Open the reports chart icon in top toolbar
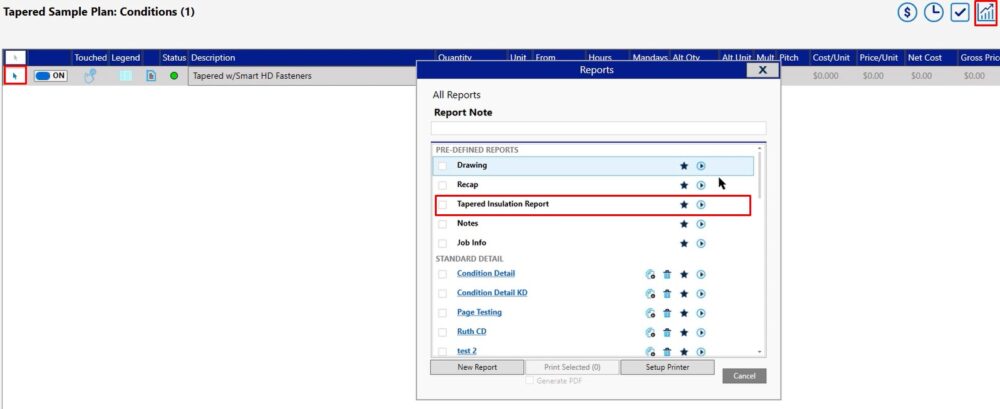 click(985, 13)
